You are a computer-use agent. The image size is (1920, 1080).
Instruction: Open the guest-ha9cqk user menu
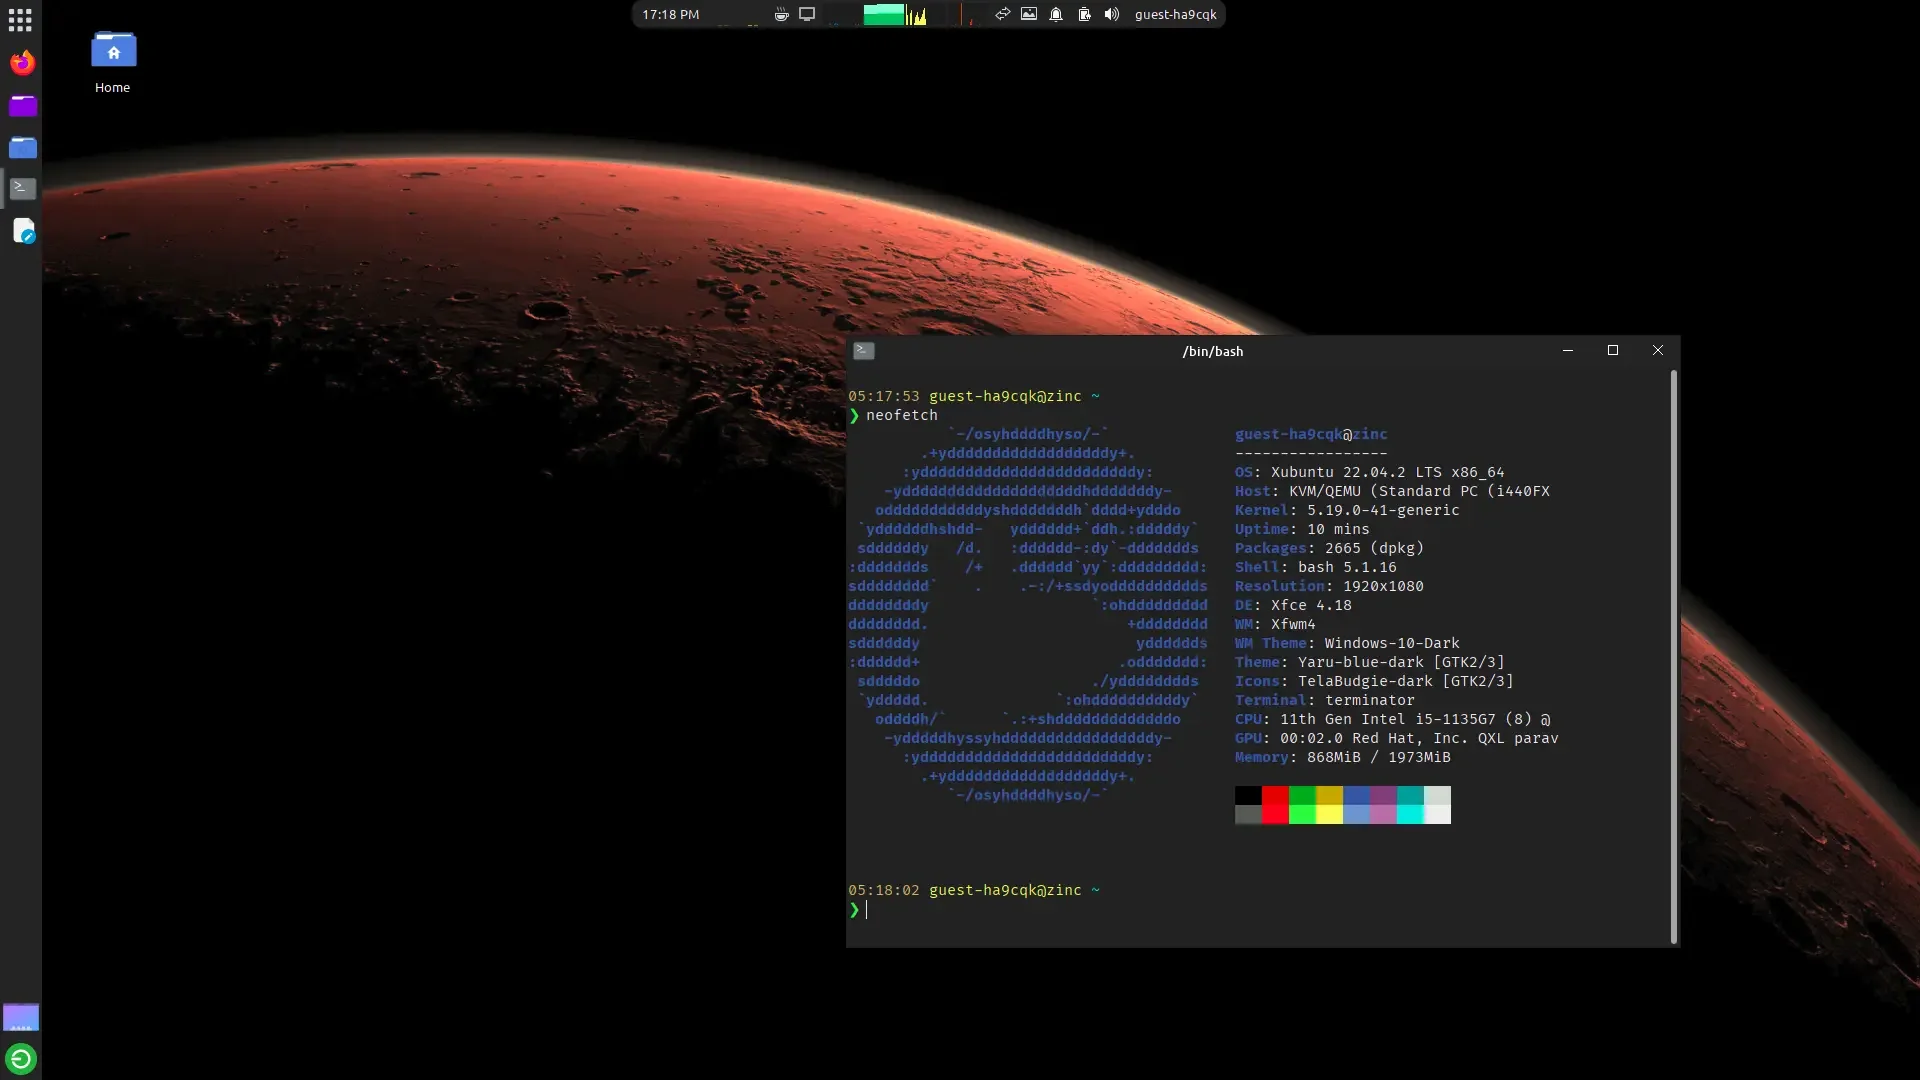1175,14
